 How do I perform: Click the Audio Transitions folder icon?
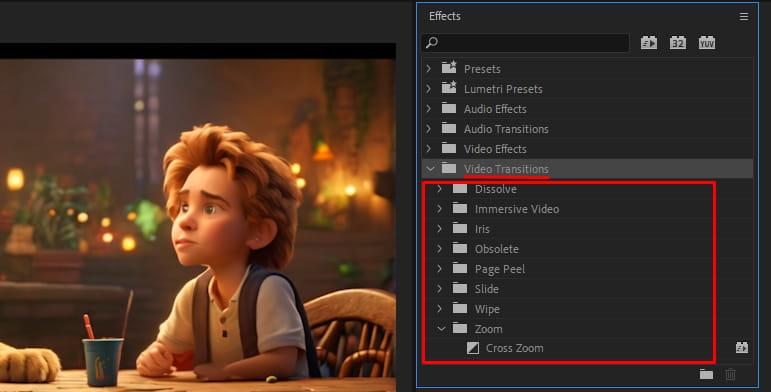[x=449, y=128]
